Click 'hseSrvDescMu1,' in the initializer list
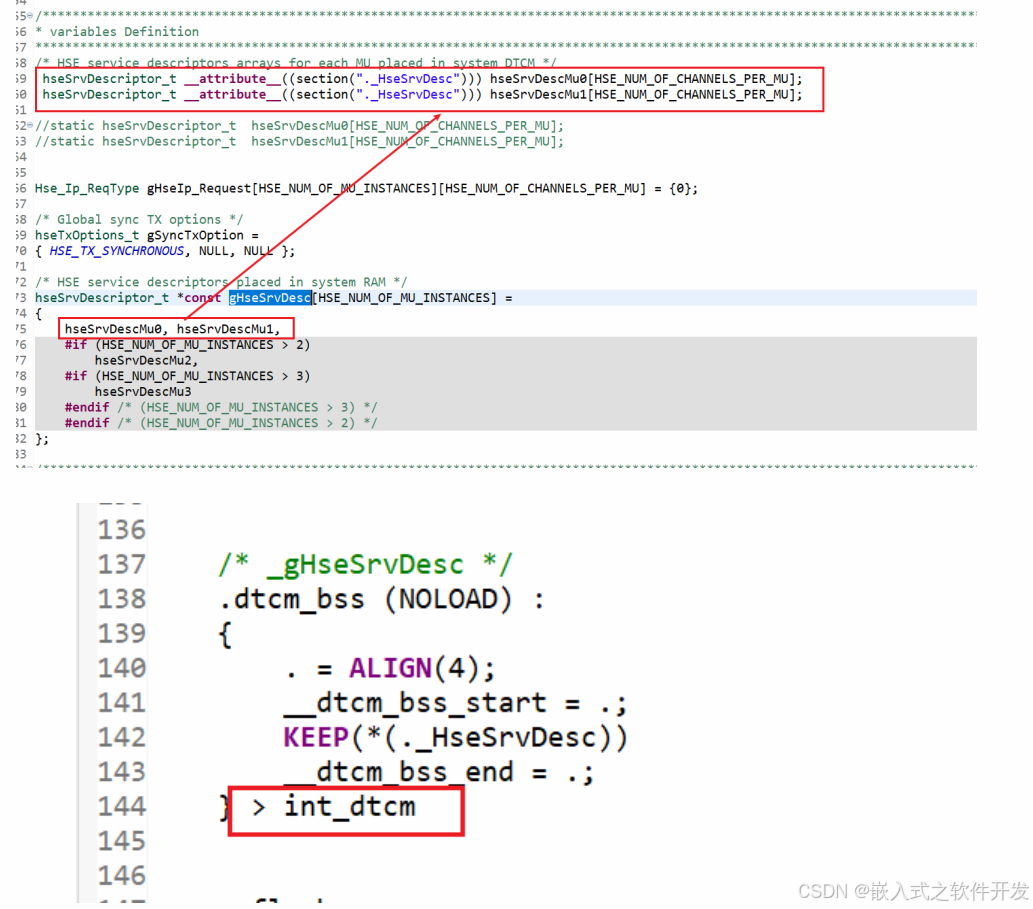This screenshot has height=909, width=1033. pos(229,329)
